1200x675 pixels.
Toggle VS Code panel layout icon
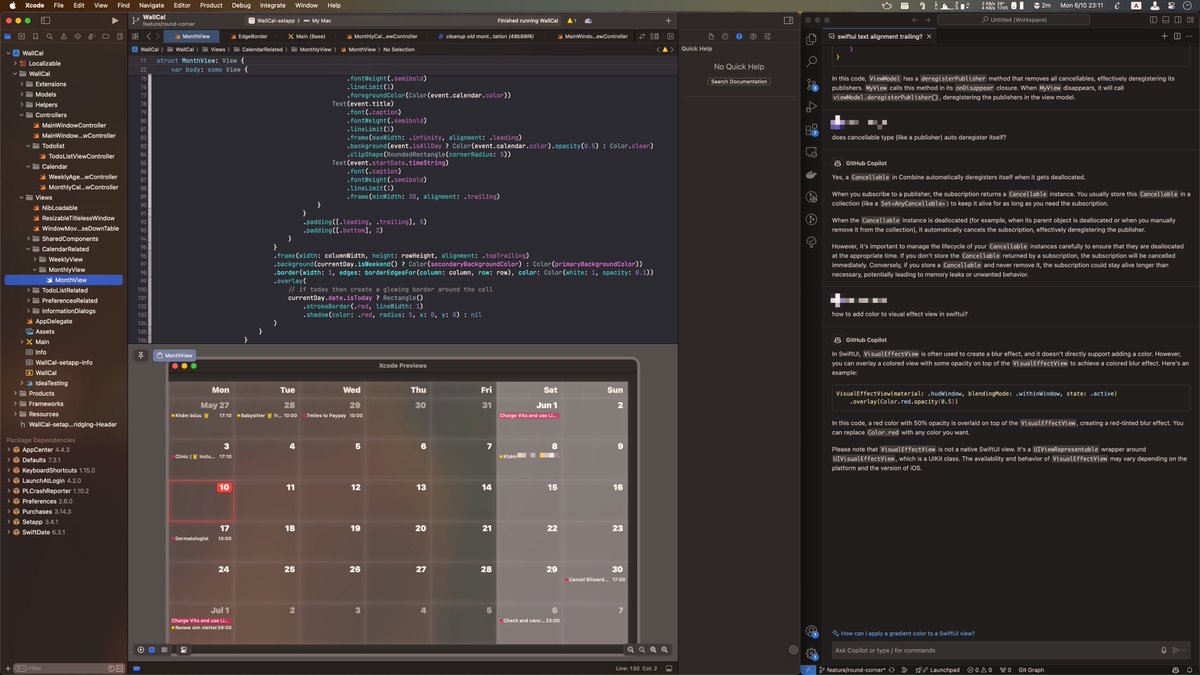1166,20
